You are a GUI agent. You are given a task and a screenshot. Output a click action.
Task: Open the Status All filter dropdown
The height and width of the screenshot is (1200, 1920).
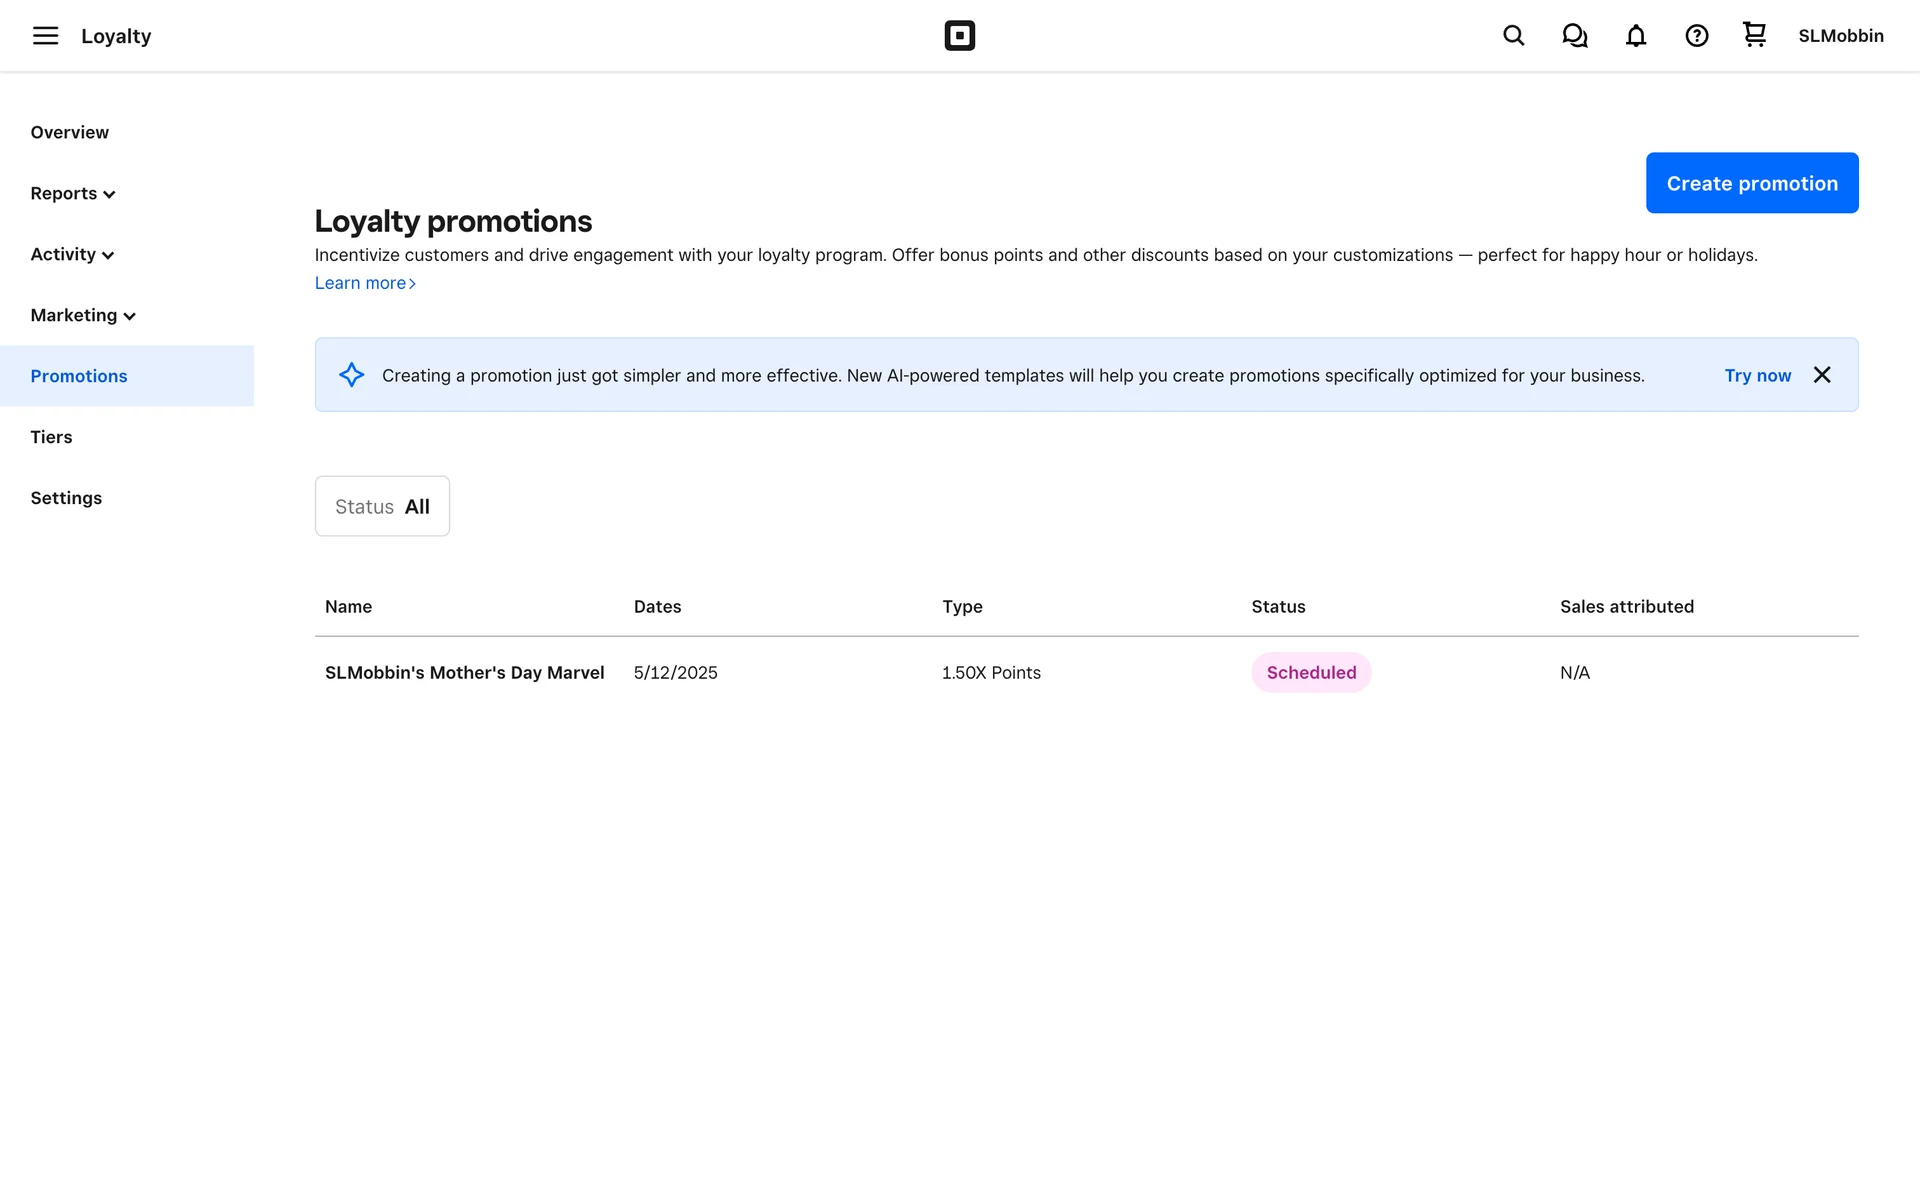click(382, 507)
